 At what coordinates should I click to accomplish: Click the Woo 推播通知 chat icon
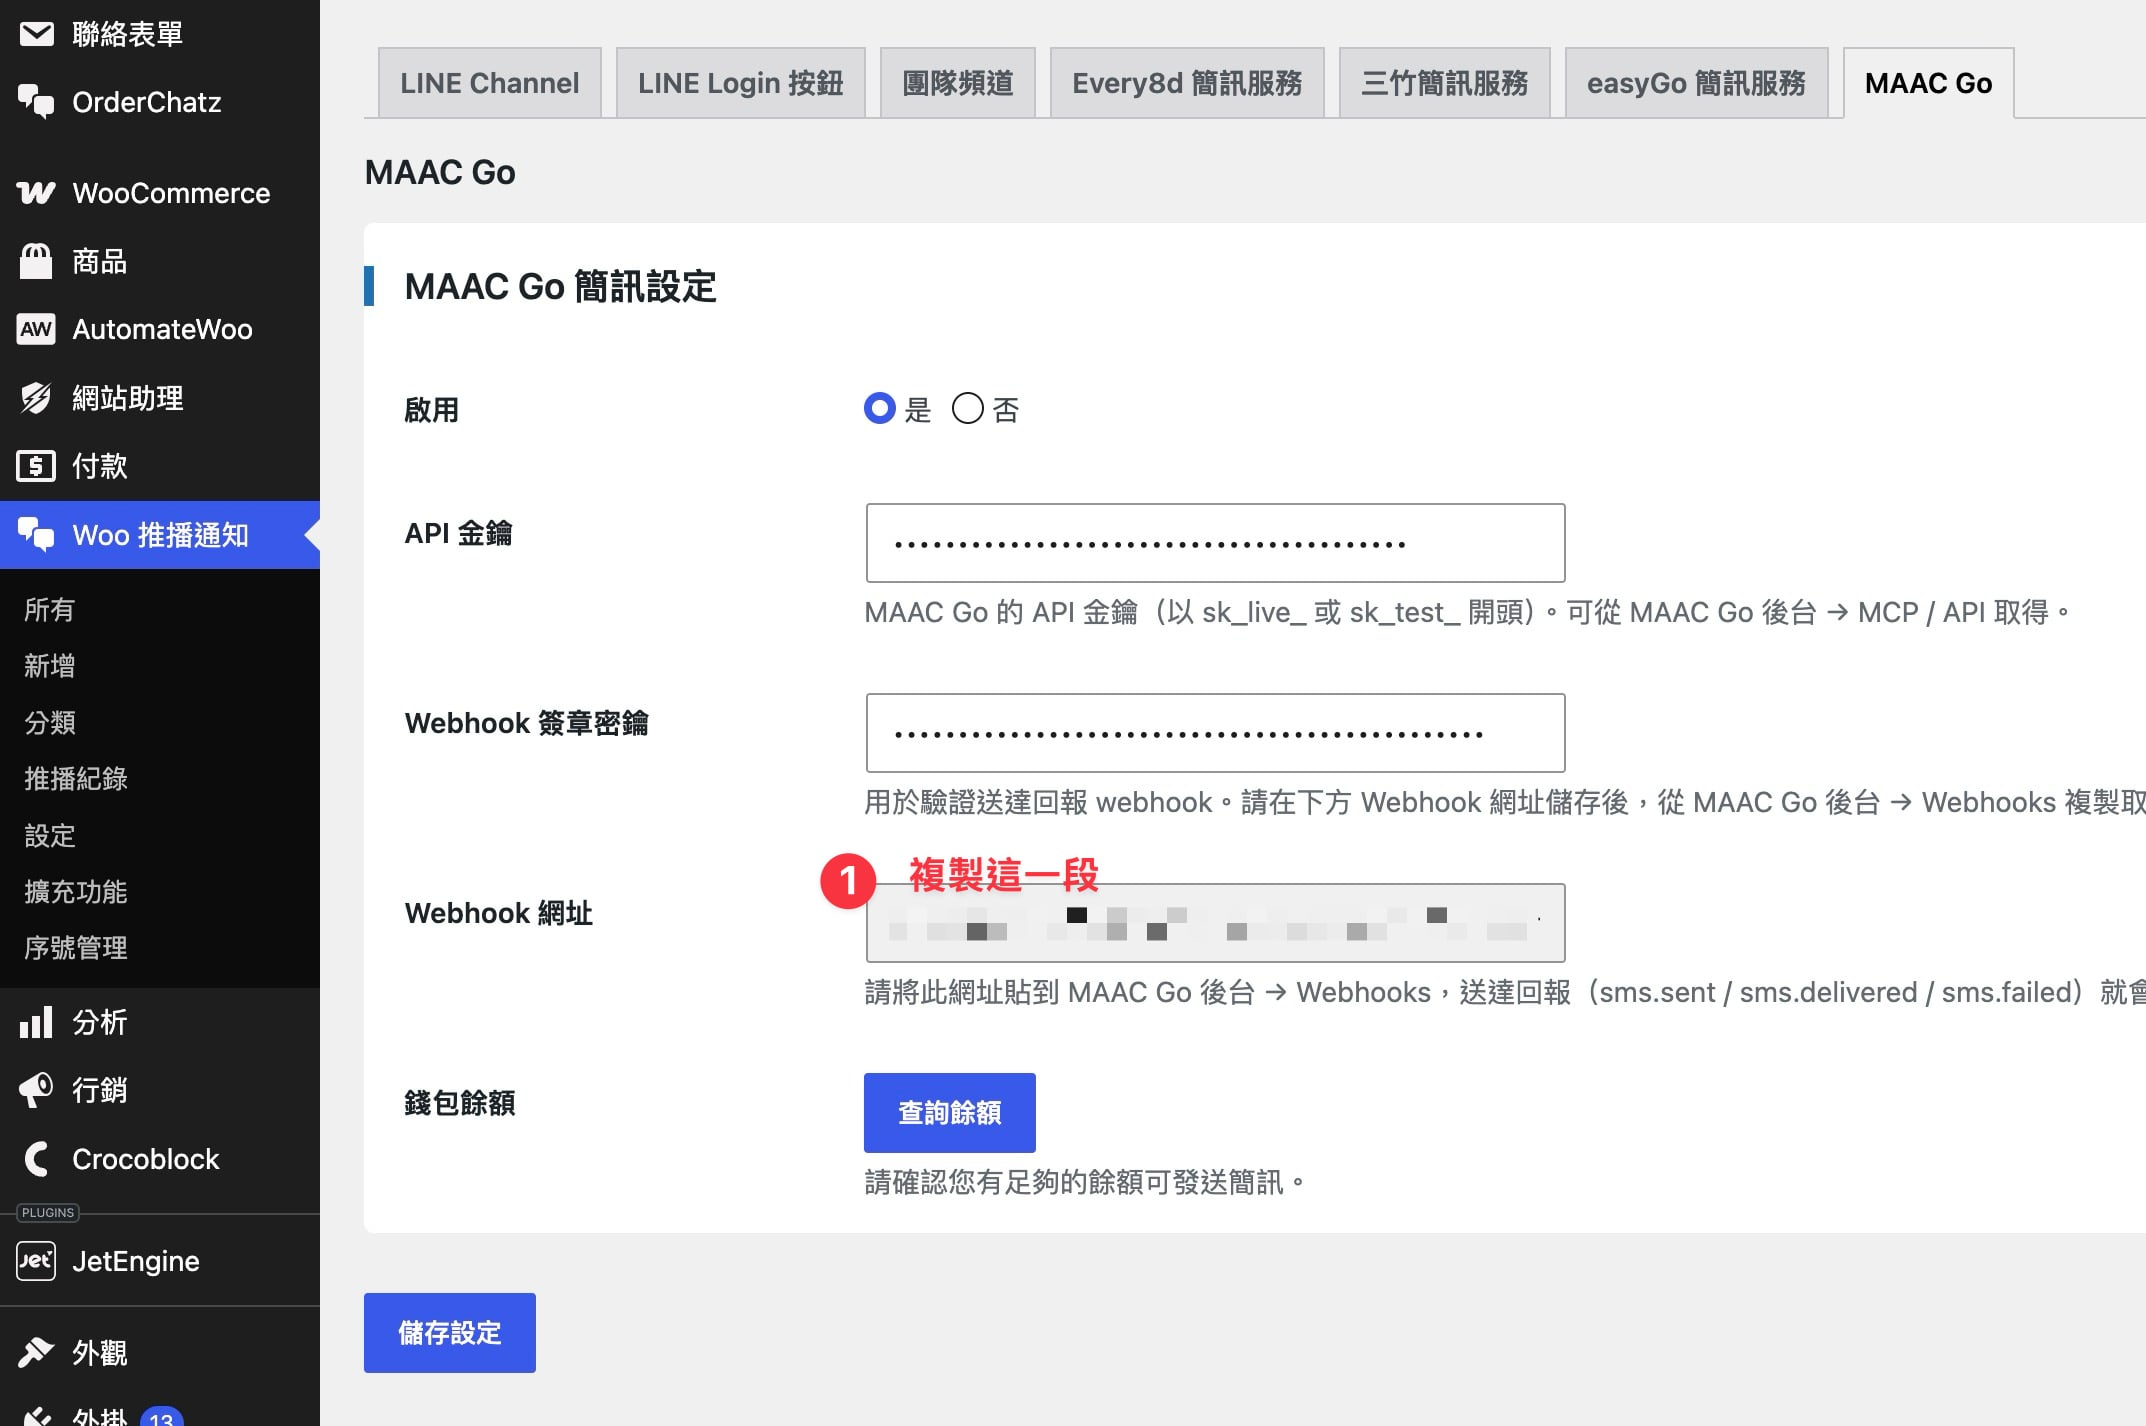[x=36, y=535]
